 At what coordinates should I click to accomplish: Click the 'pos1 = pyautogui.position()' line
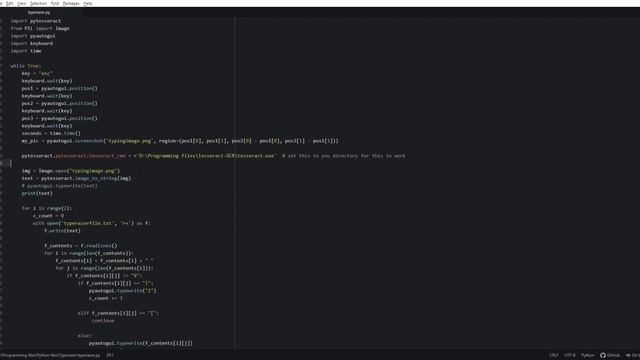click(x=60, y=88)
